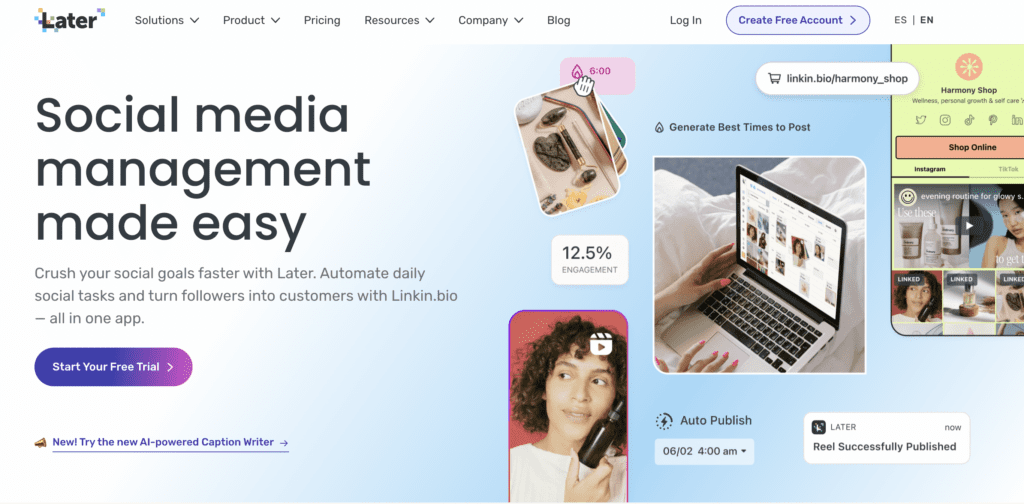The width and height of the screenshot is (1024, 504).
Task: Expand the Solutions dropdown menu
Action: 167,20
